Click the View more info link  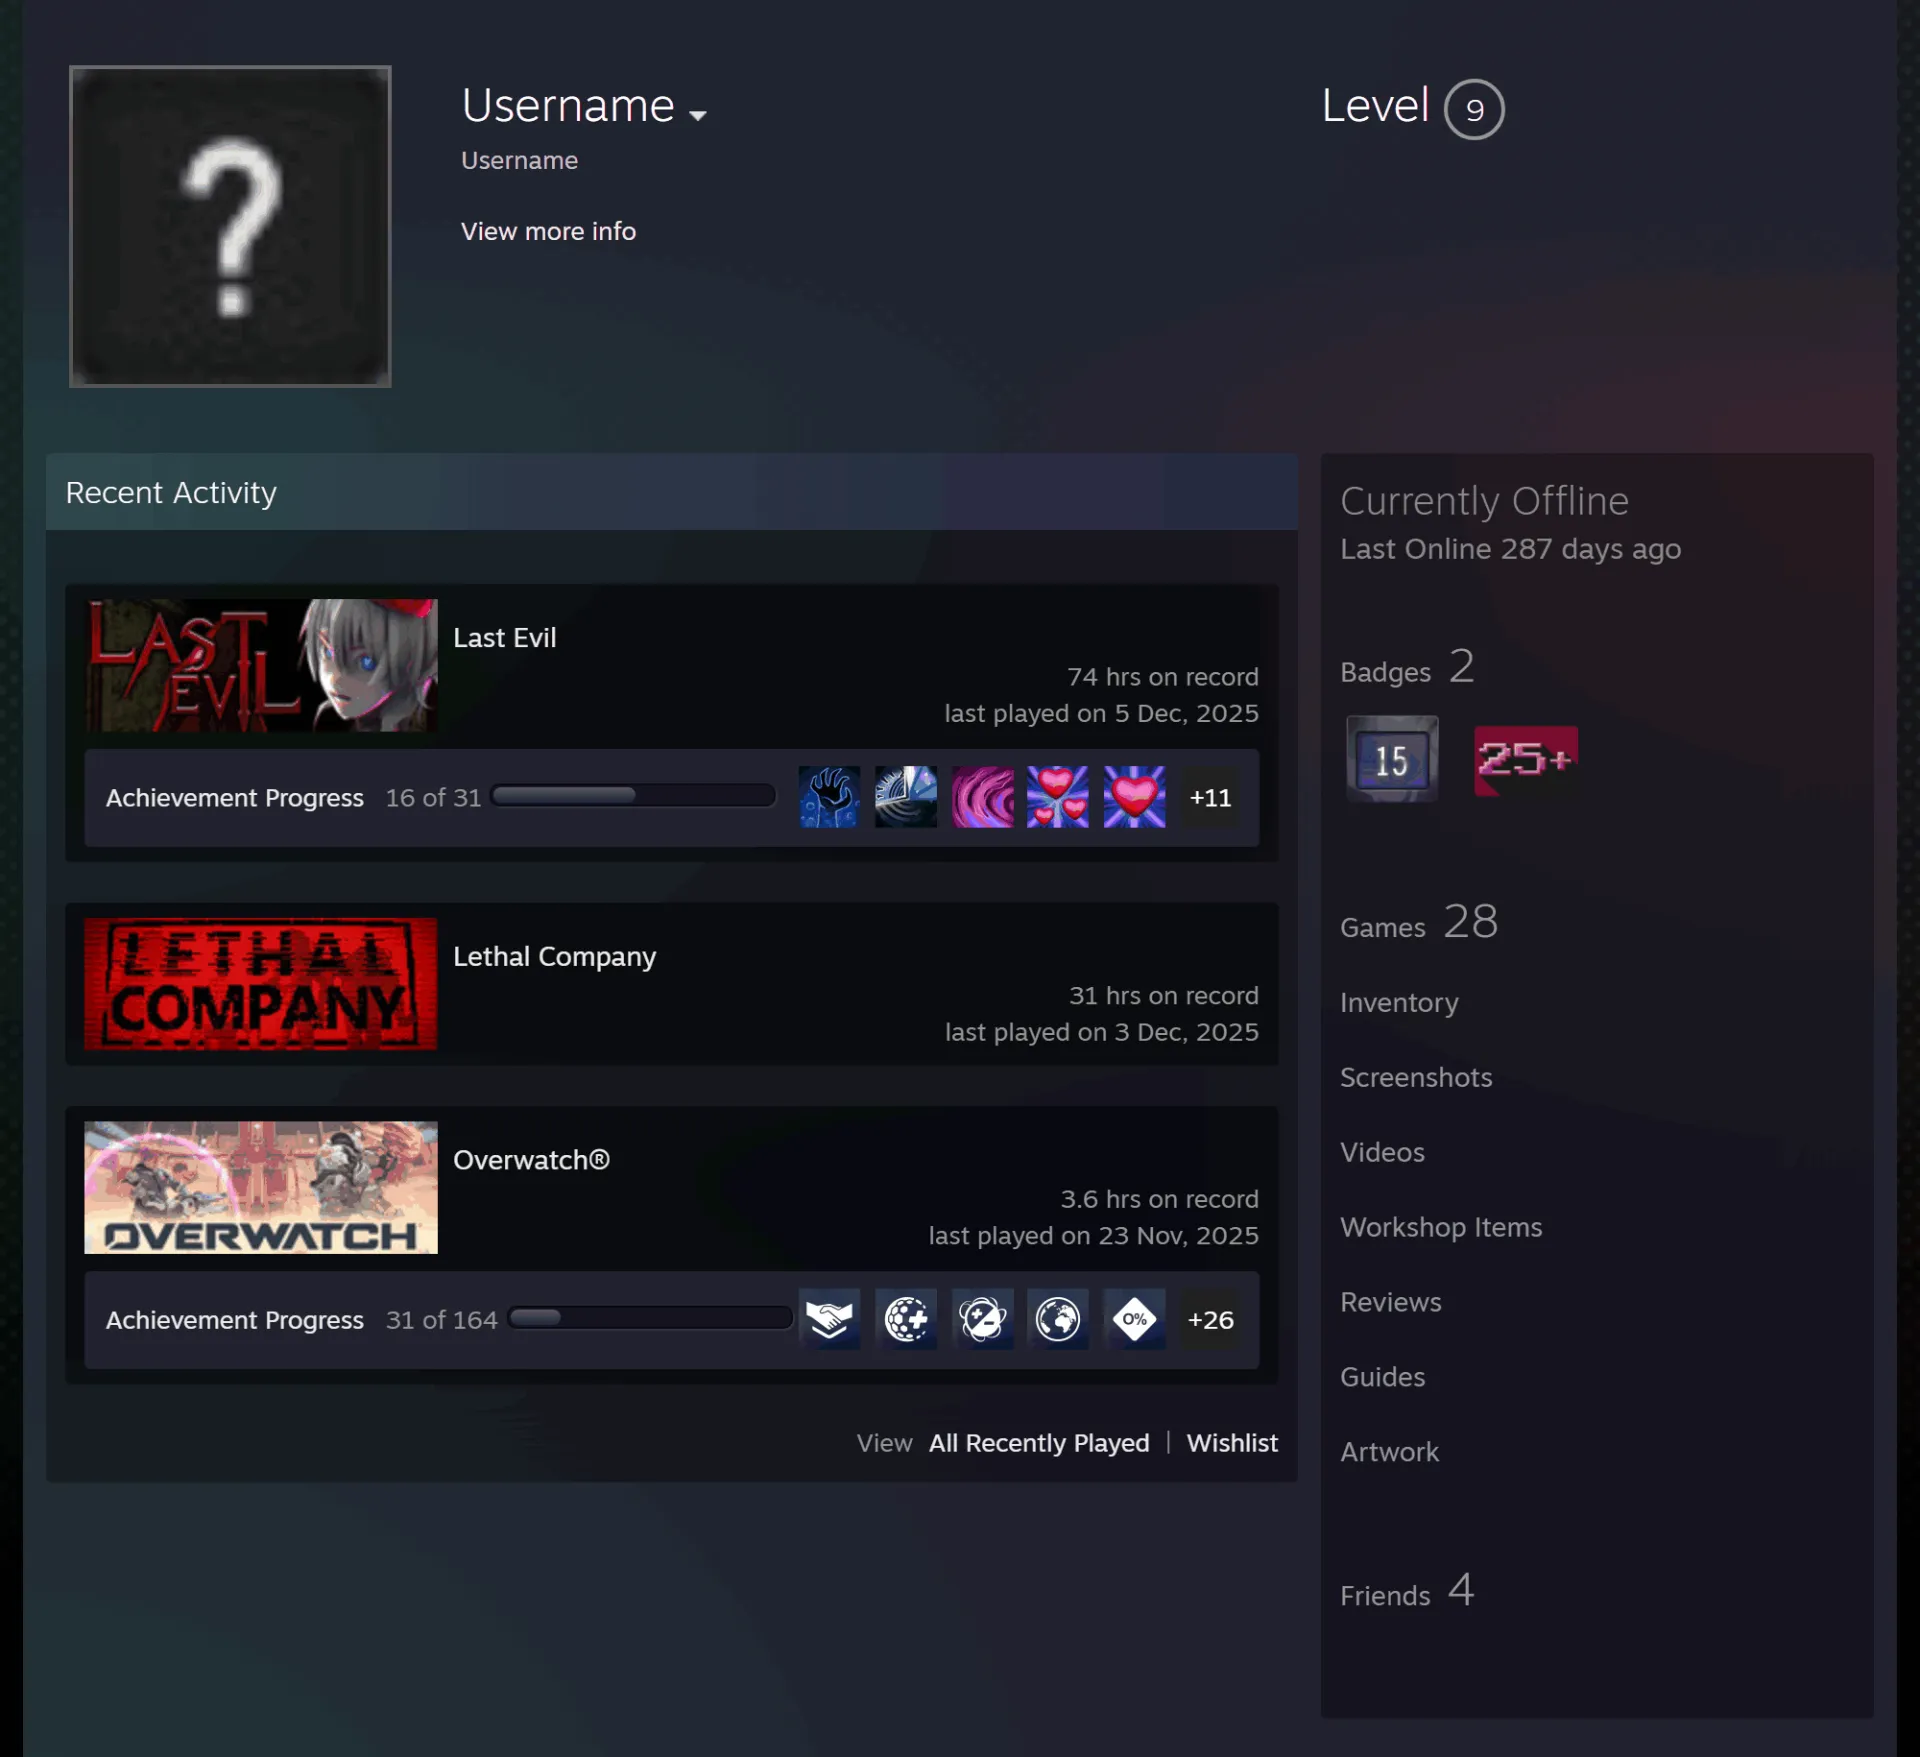click(548, 231)
